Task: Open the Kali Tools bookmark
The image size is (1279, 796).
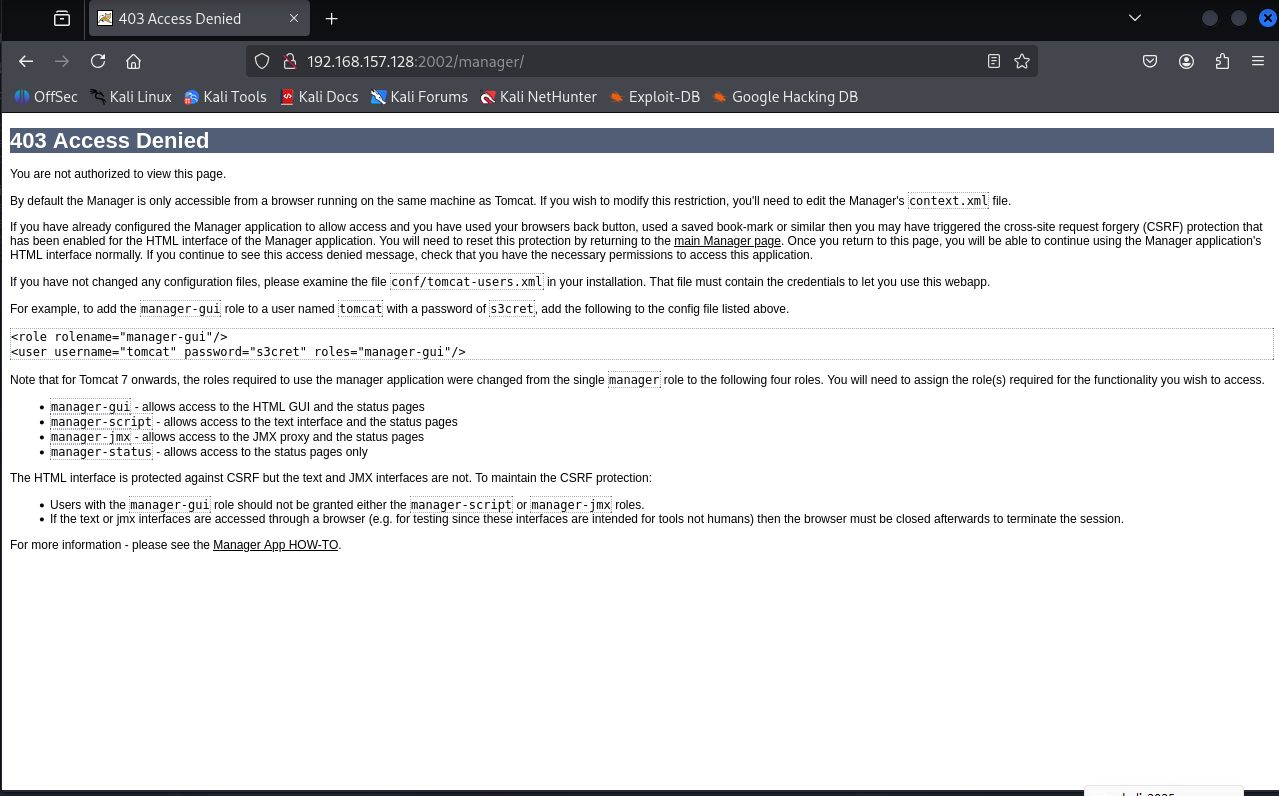Action: [225, 97]
